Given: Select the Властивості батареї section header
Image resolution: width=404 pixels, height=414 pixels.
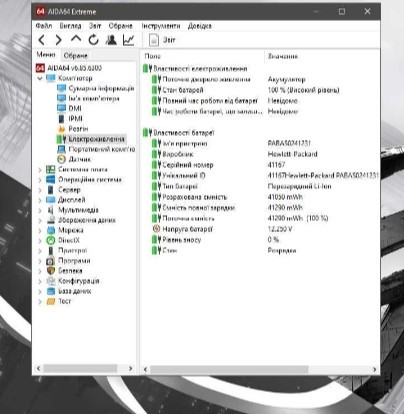Looking at the screenshot, I should (x=179, y=133).
